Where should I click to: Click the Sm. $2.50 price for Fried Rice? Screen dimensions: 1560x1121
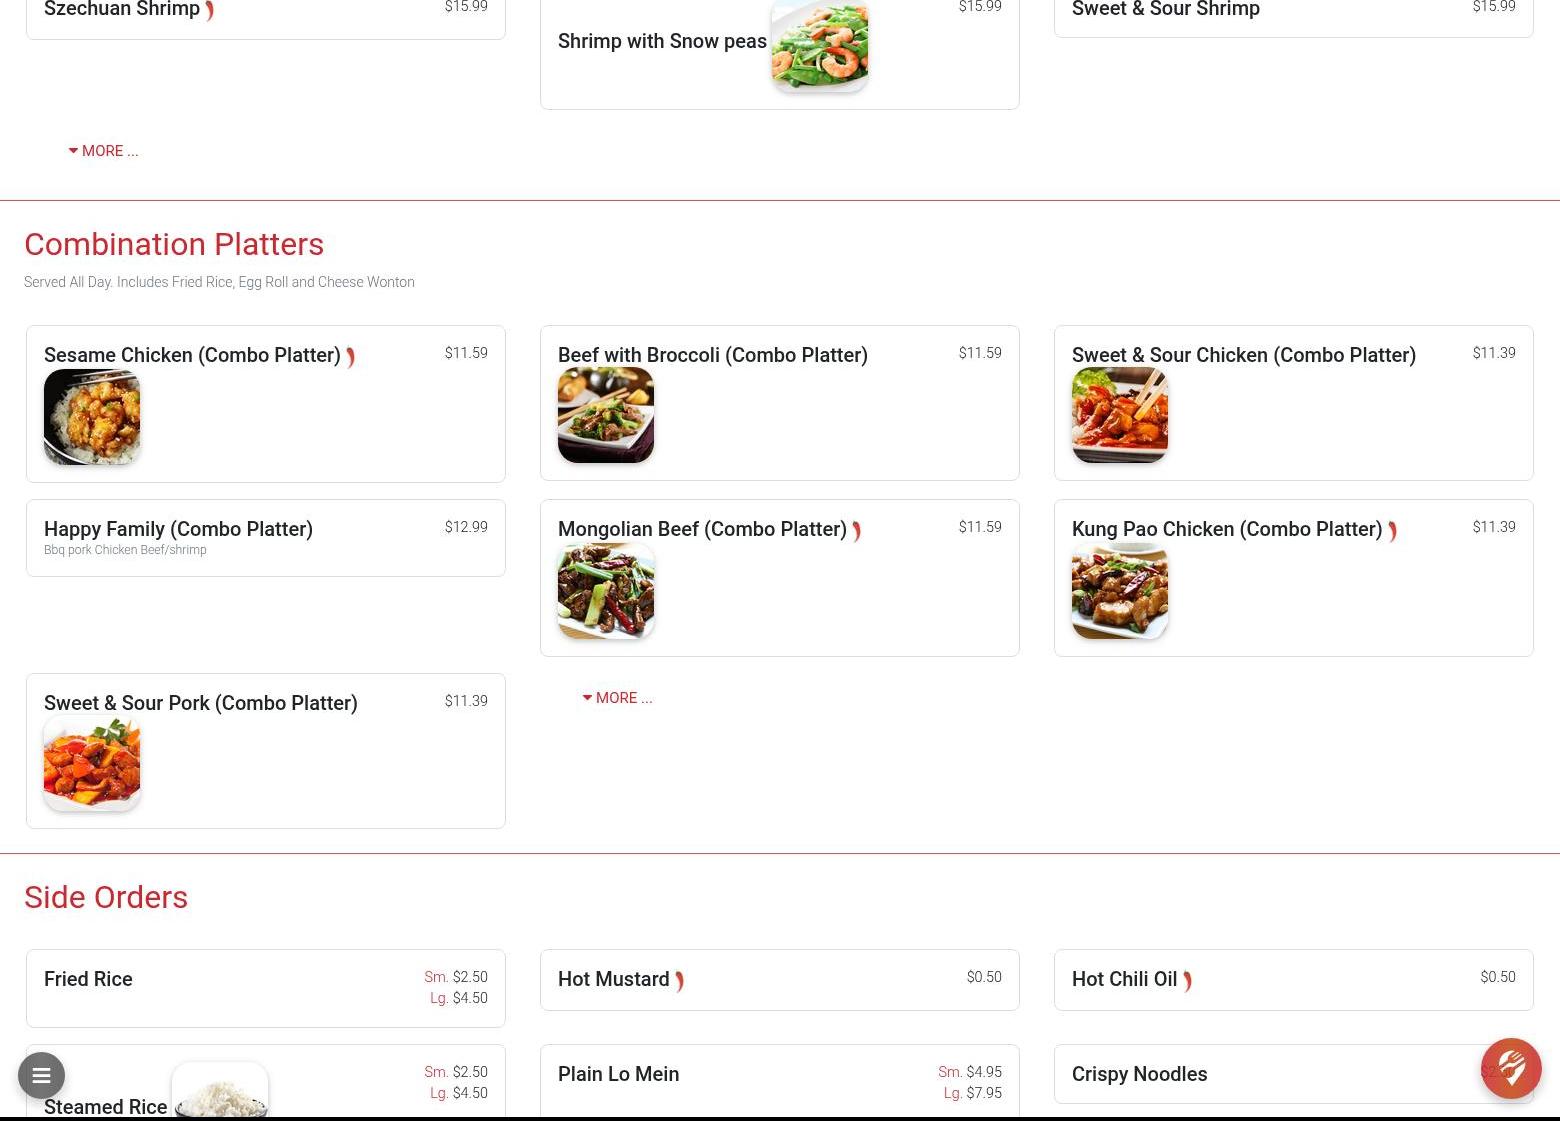point(456,977)
